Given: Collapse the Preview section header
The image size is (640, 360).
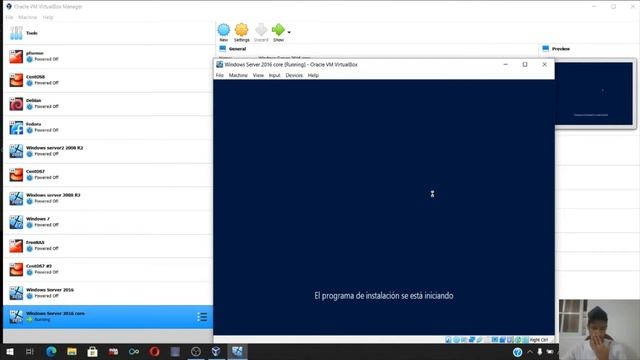Looking at the screenshot, I should [x=561, y=49].
